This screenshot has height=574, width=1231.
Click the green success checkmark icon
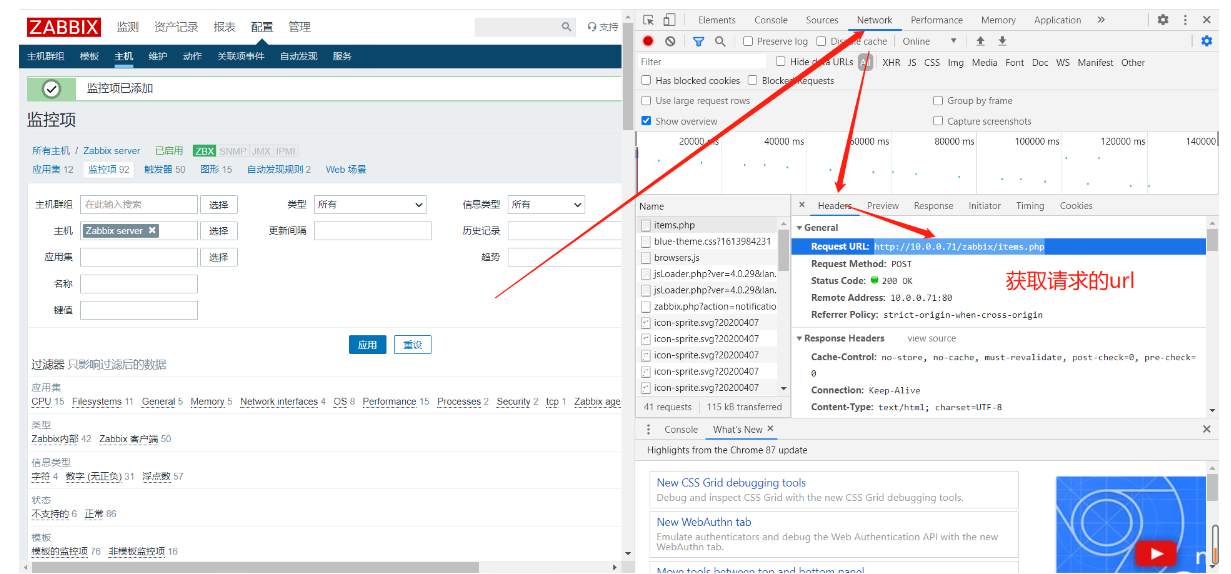point(52,88)
